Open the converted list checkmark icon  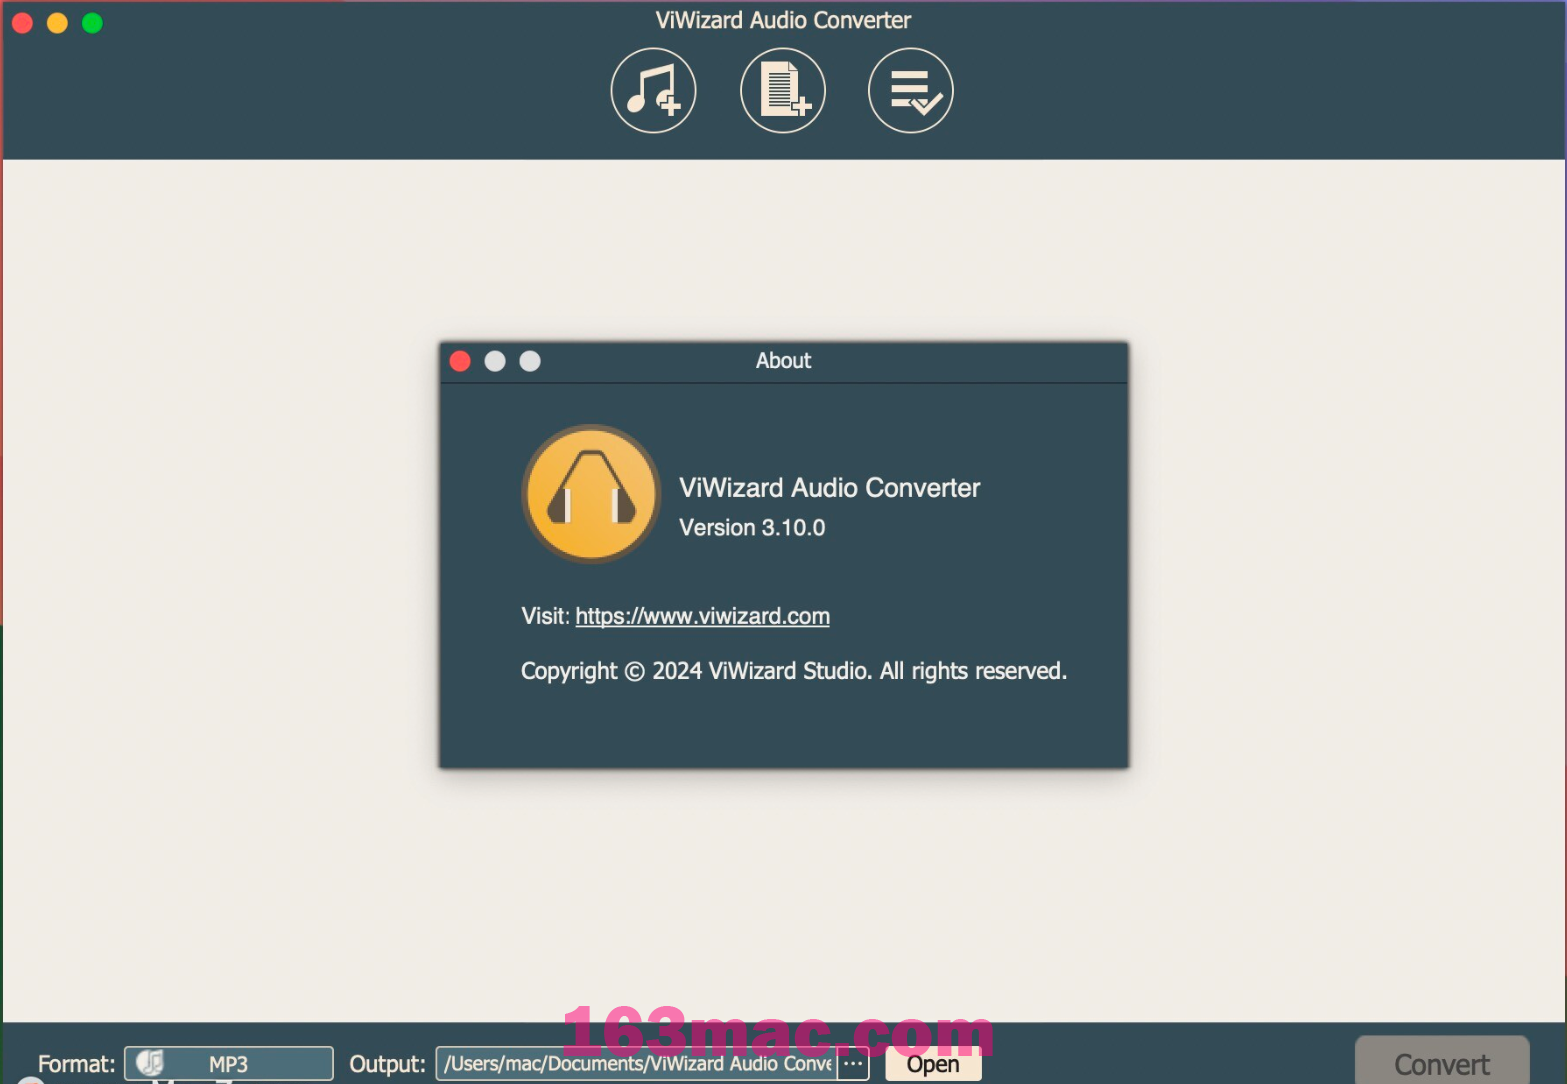[910, 90]
